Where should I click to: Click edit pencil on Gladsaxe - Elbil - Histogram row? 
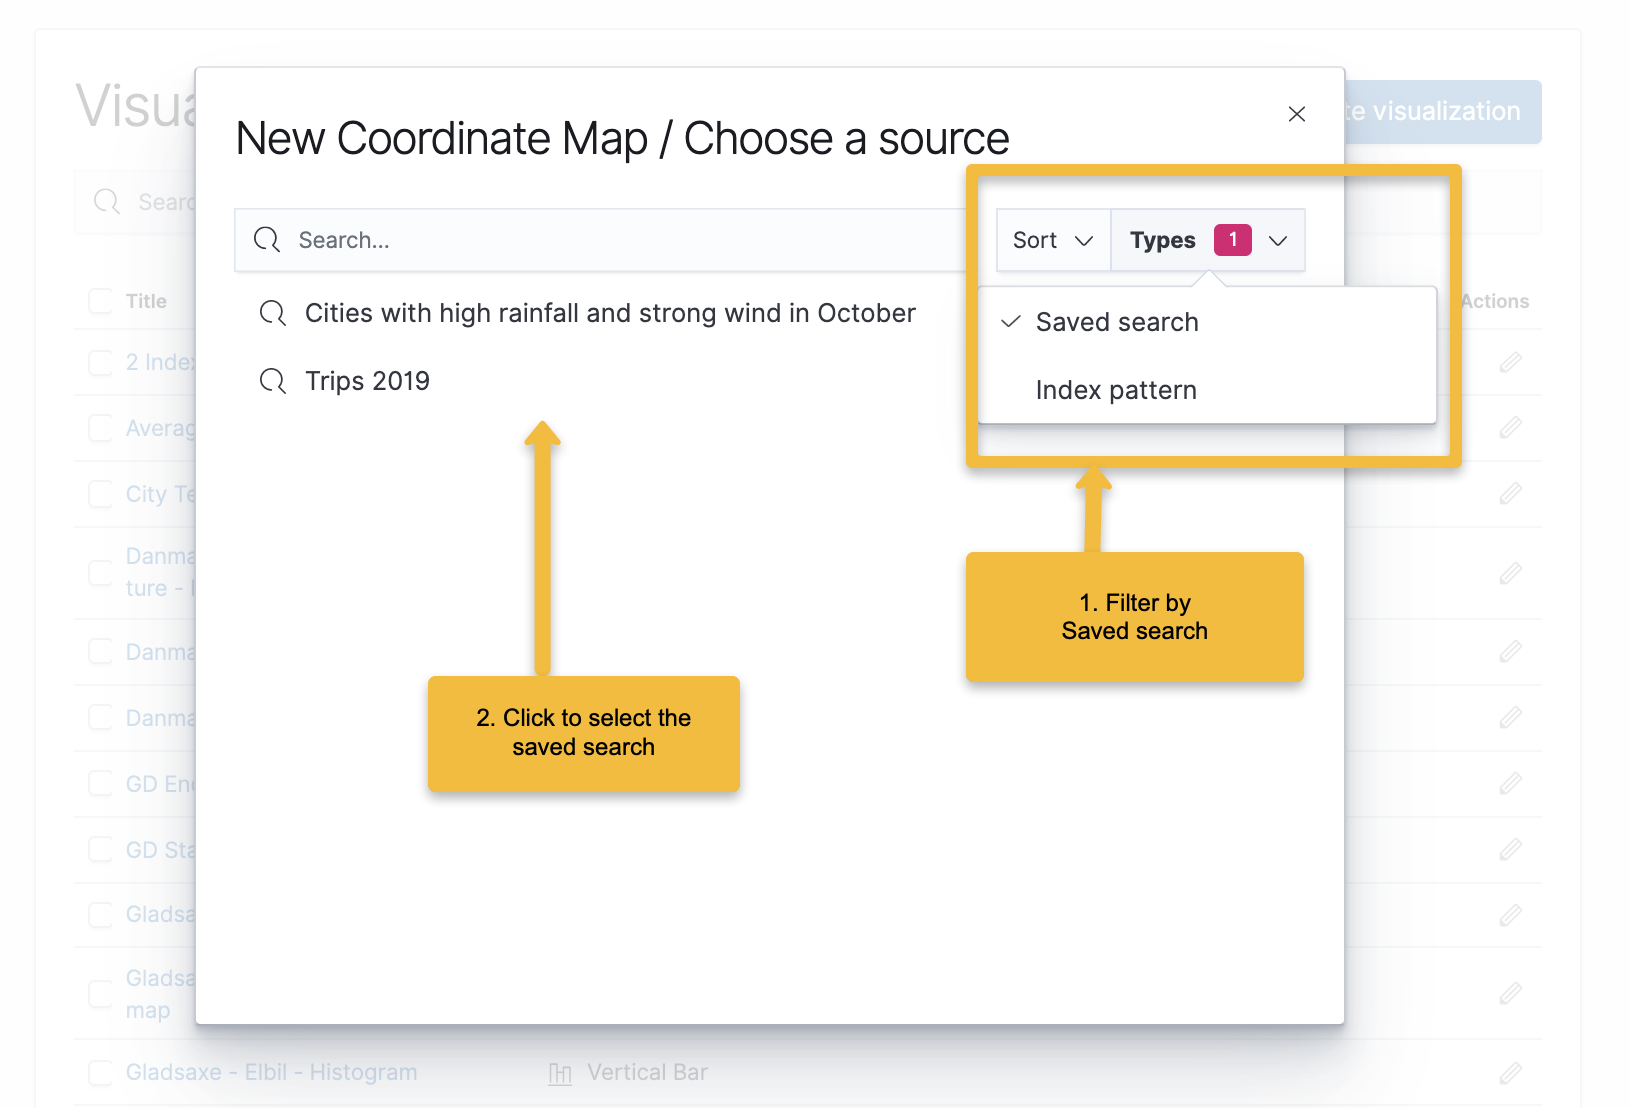point(1510,1073)
